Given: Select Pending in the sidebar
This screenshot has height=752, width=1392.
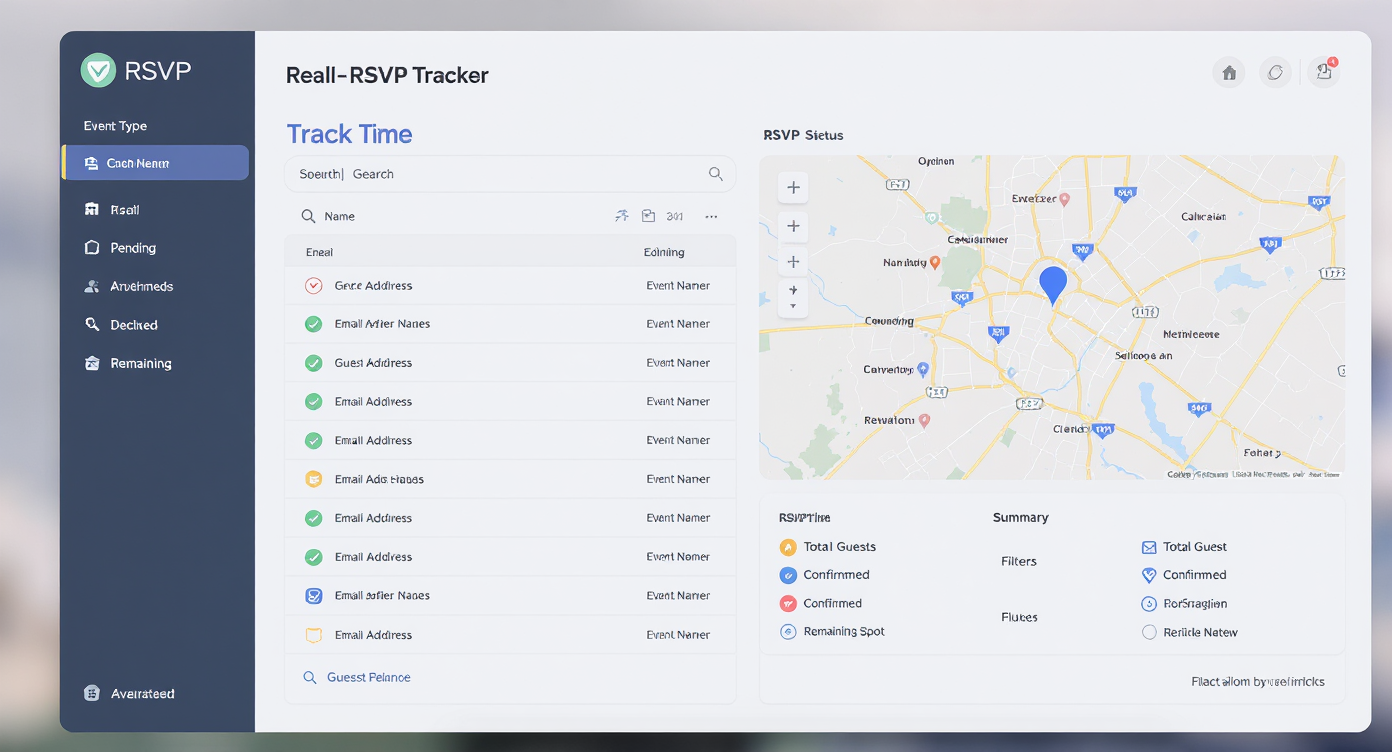Looking at the screenshot, I should [133, 248].
